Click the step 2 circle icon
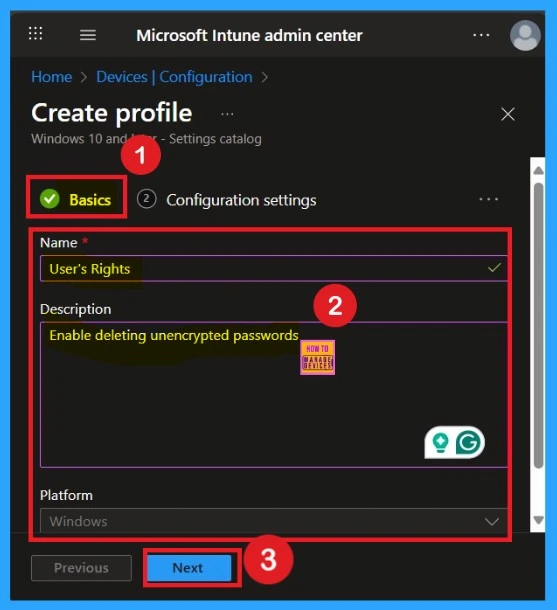 point(146,199)
